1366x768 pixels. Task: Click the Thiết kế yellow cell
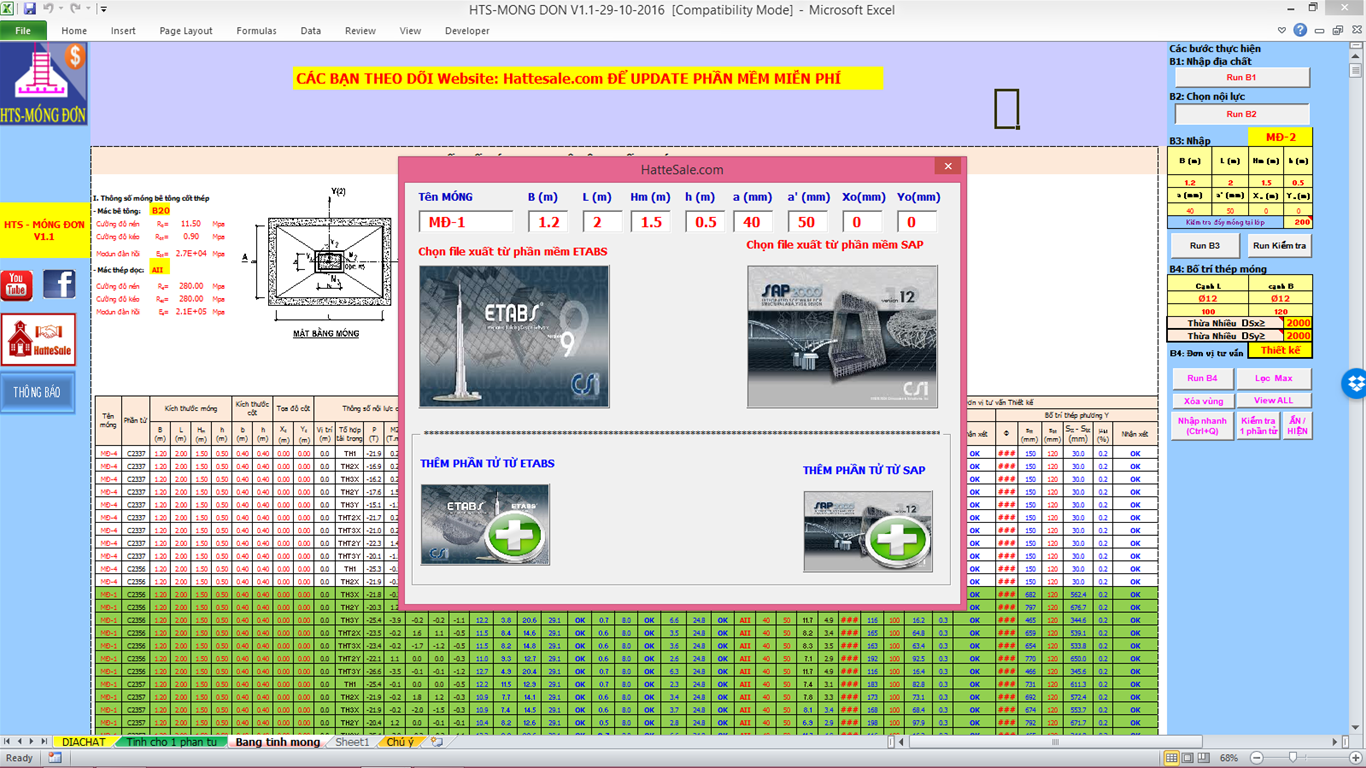click(1280, 350)
